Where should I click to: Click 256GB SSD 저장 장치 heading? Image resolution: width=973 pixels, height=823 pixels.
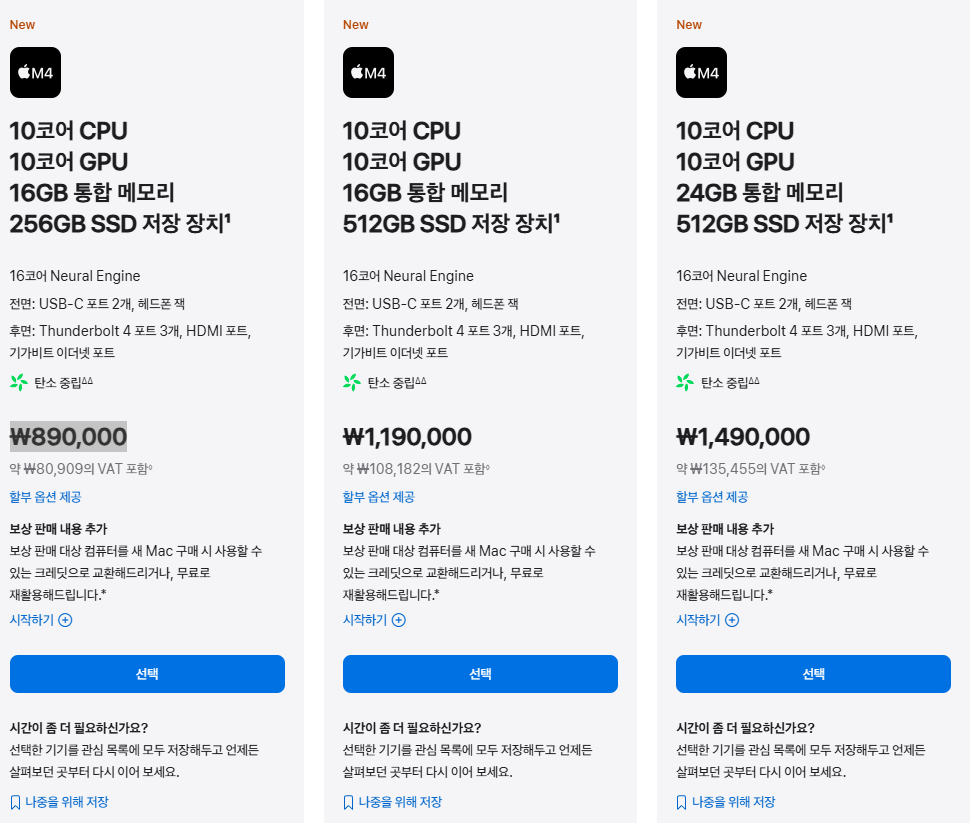120,224
